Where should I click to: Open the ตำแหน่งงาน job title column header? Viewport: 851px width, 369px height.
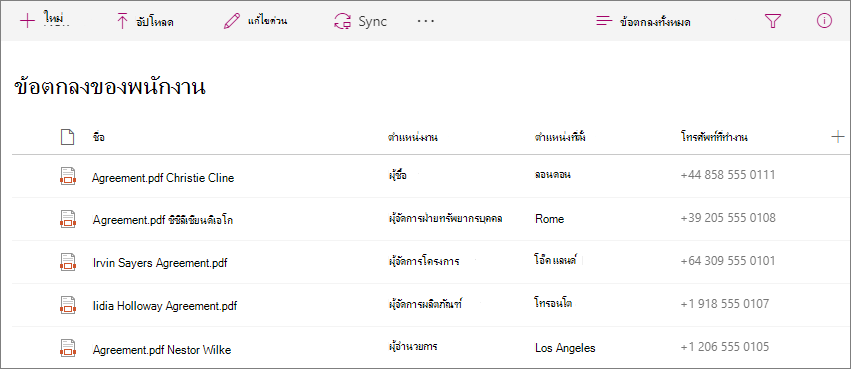tap(412, 137)
